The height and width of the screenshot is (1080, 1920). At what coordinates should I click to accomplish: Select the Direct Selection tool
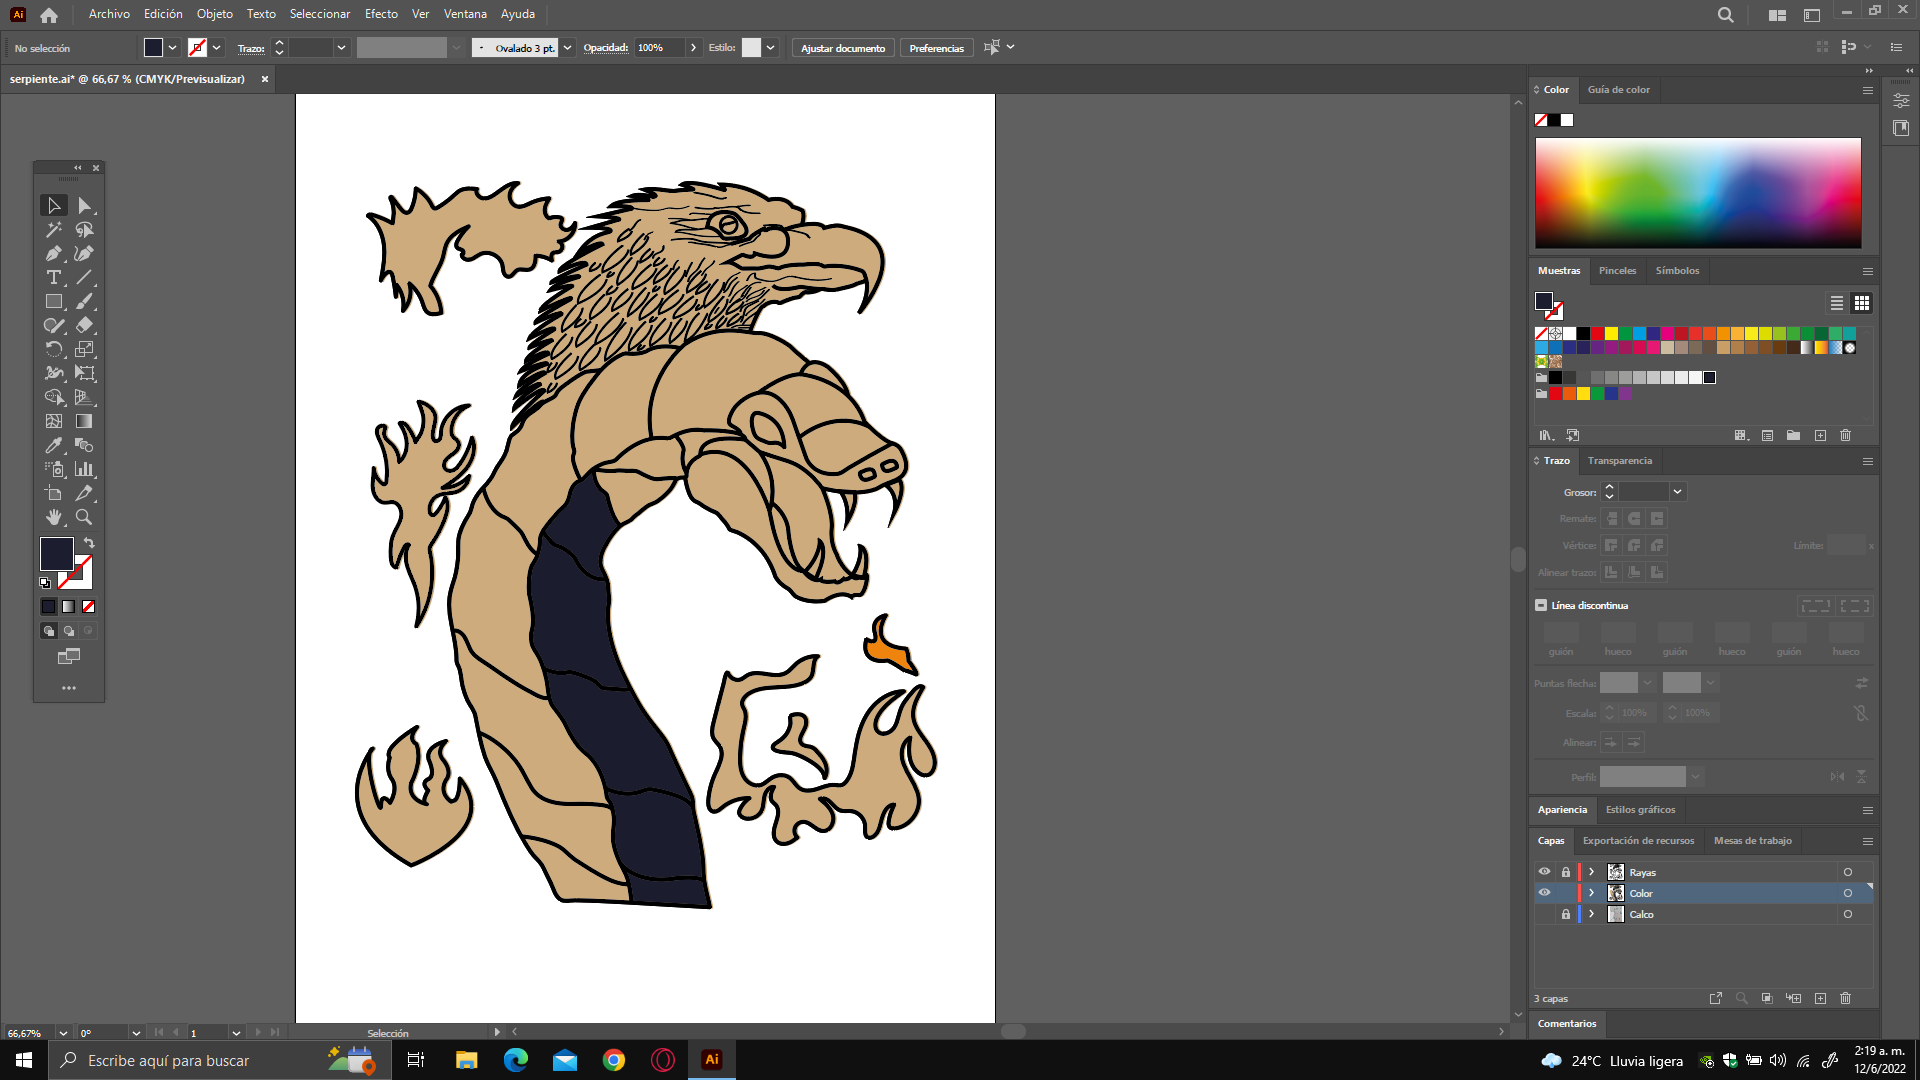click(x=85, y=206)
